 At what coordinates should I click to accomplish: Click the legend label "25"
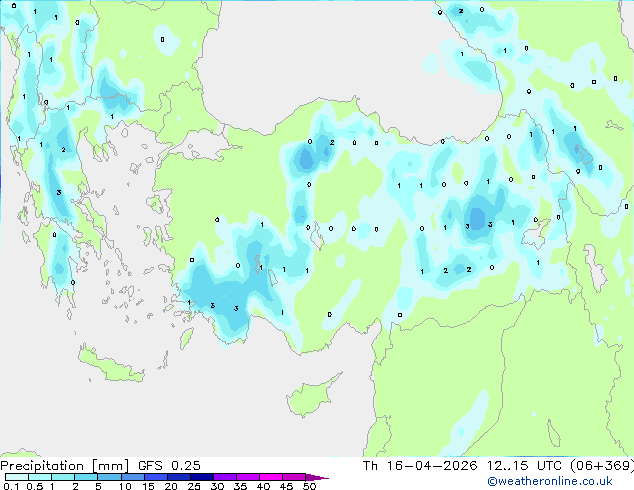[x=194, y=486]
